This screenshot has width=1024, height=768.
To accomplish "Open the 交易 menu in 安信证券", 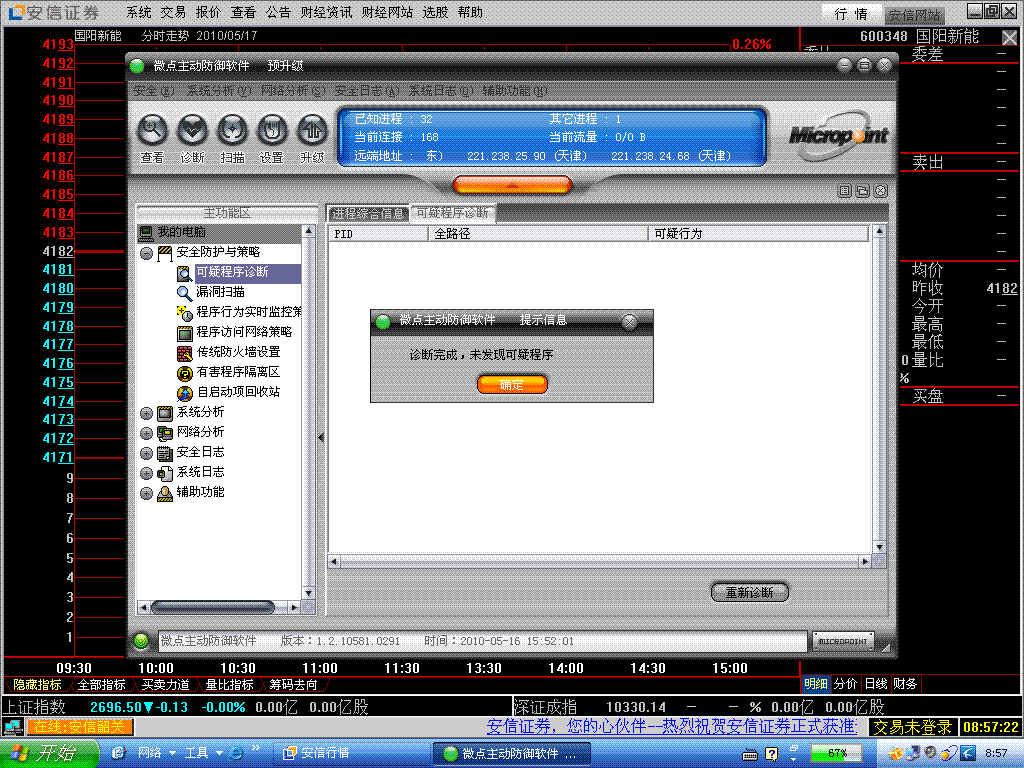I will (173, 12).
